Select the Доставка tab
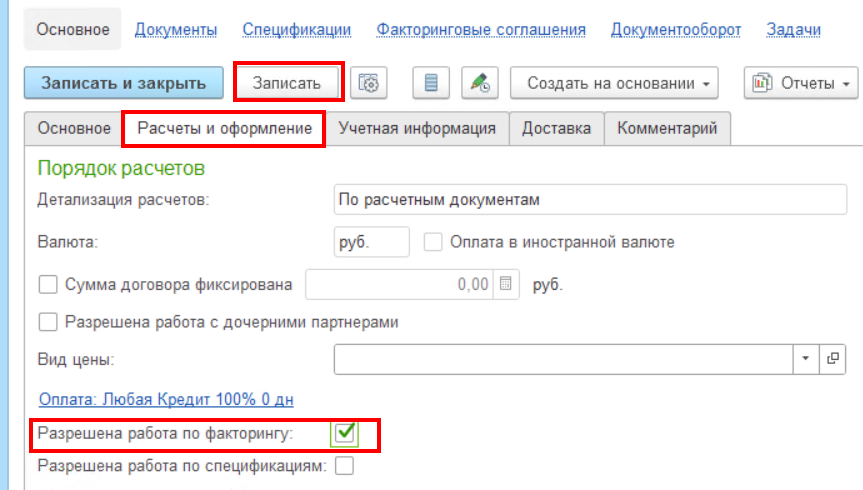 556,128
